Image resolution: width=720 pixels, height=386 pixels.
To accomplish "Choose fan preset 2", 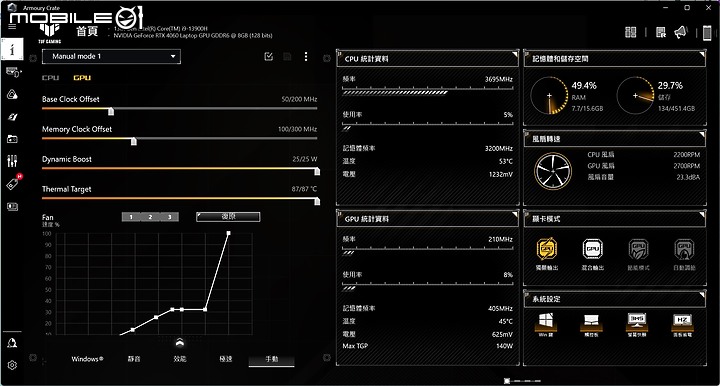I will [x=150, y=217].
